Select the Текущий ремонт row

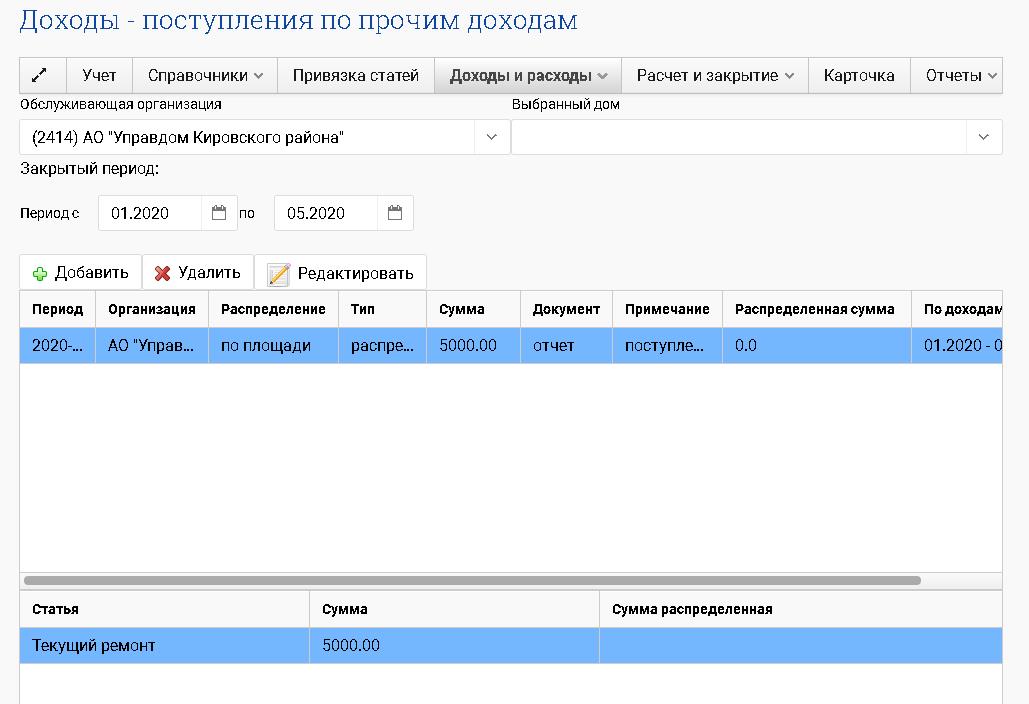(94, 646)
